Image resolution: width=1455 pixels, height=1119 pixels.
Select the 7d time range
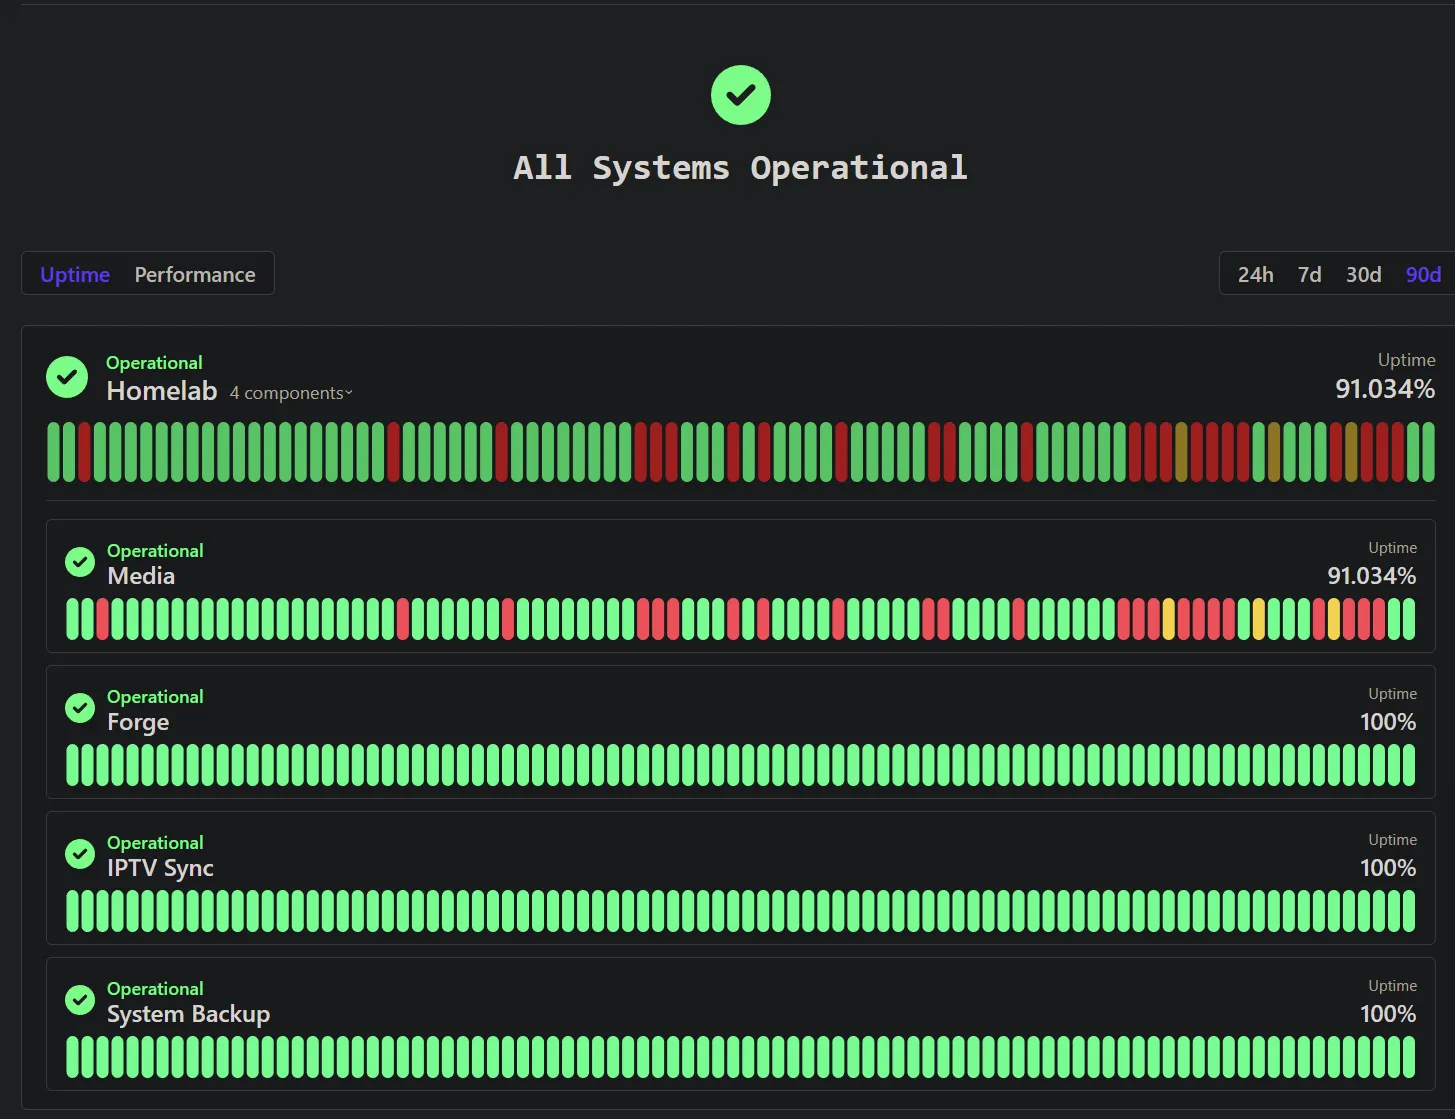[1309, 274]
